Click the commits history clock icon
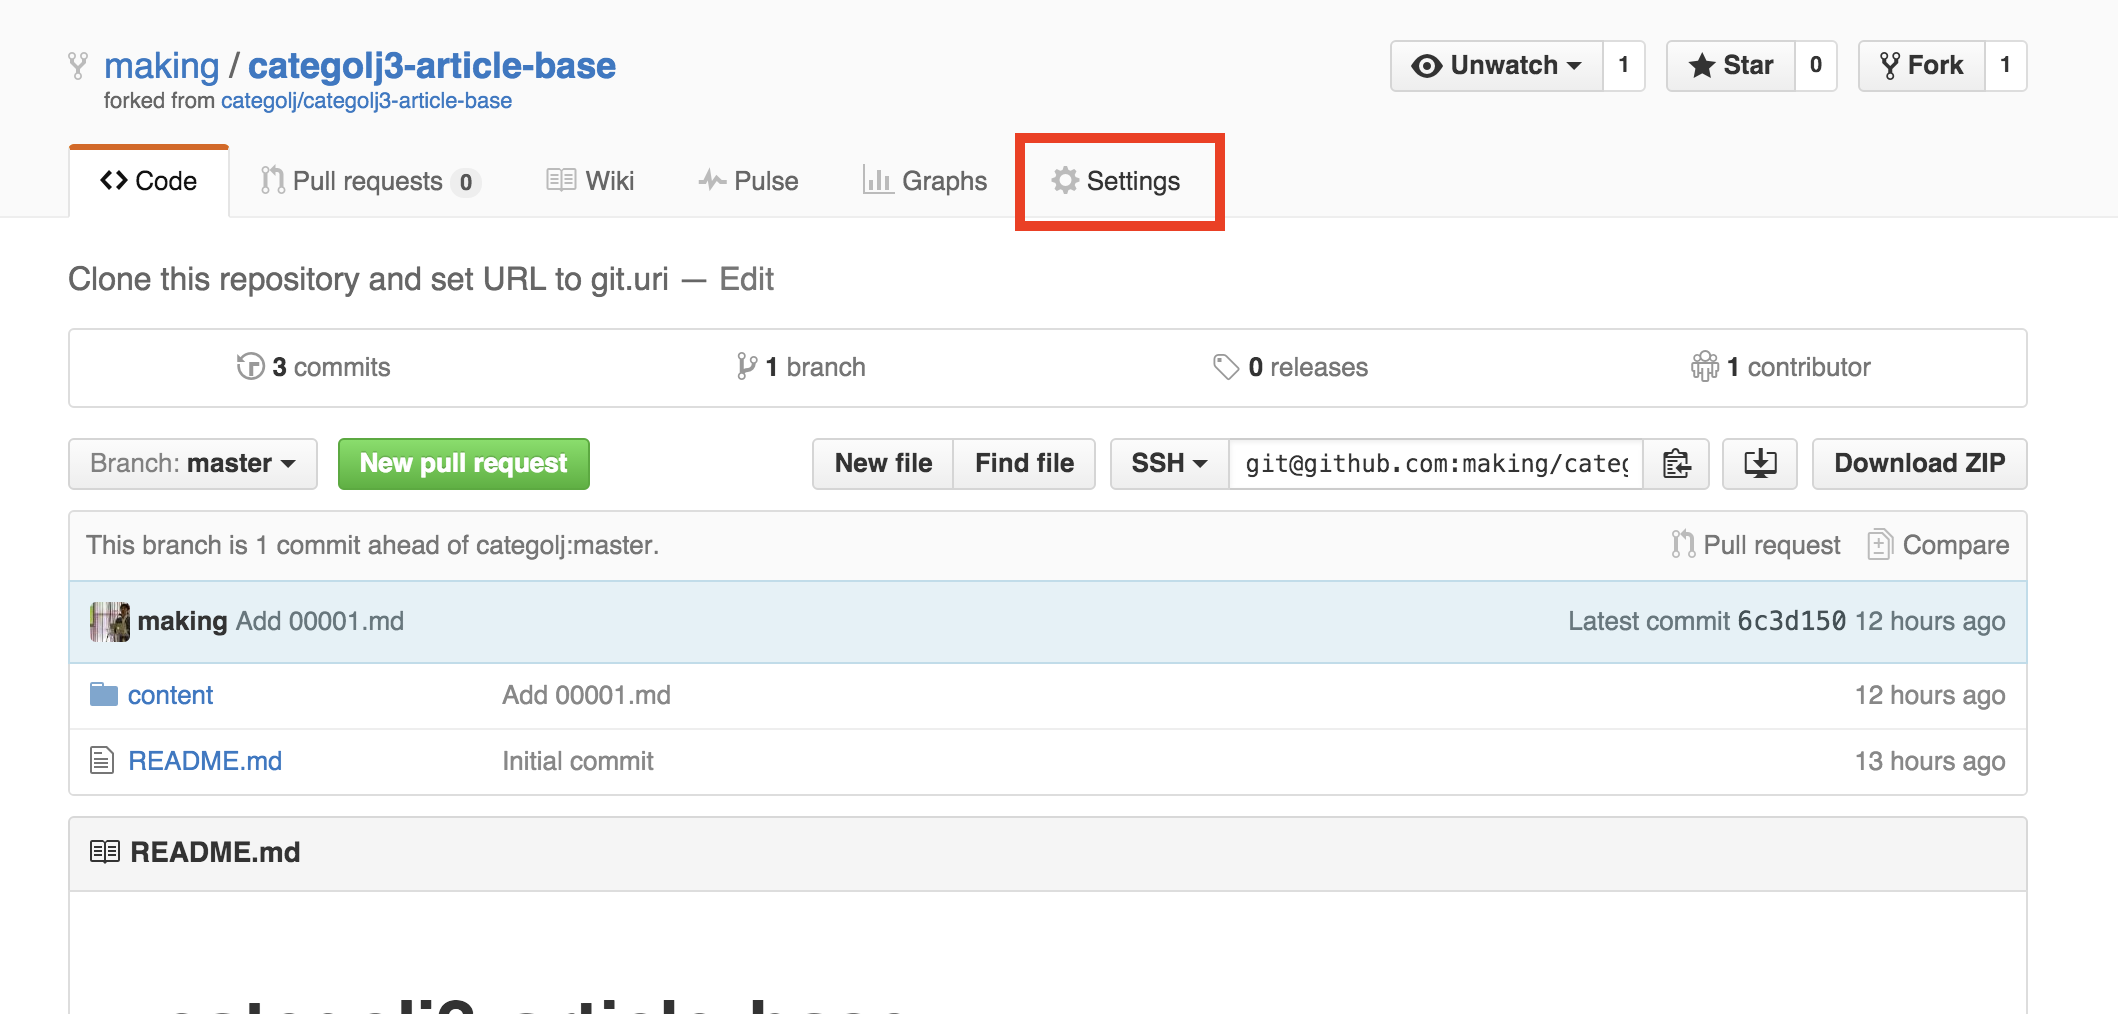 (x=250, y=367)
